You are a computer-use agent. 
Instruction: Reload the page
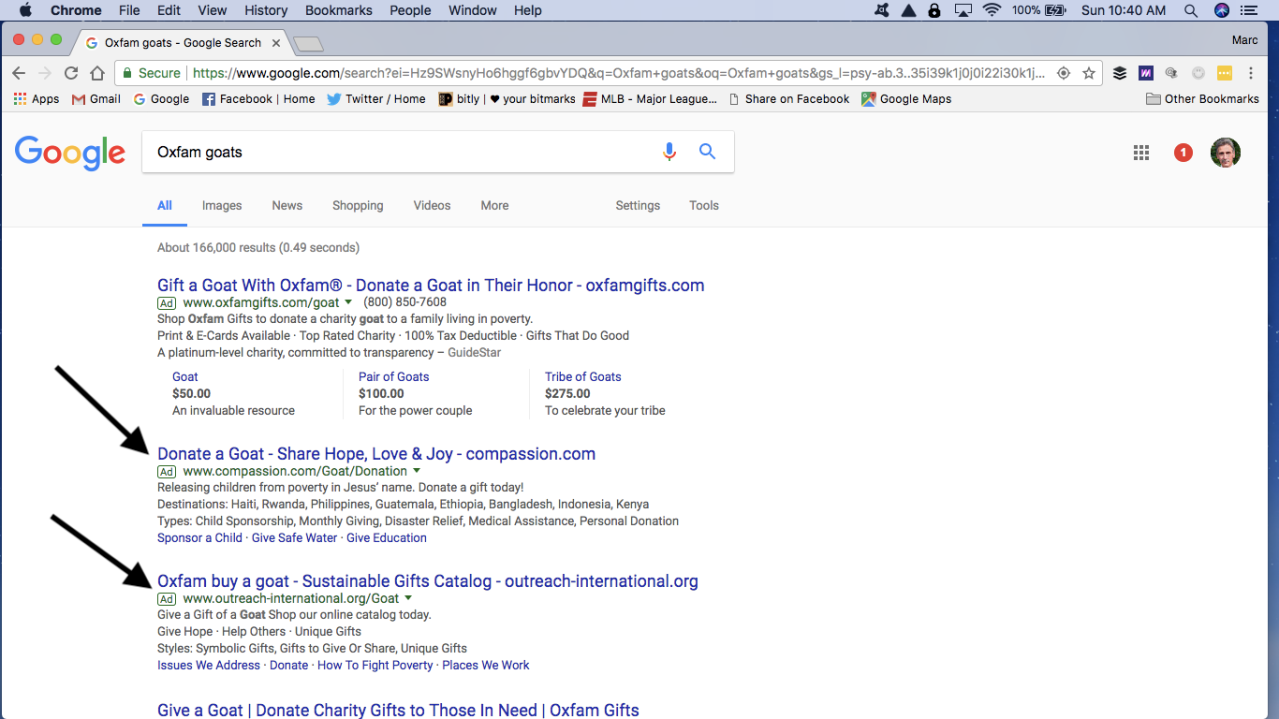tap(71, 73)
